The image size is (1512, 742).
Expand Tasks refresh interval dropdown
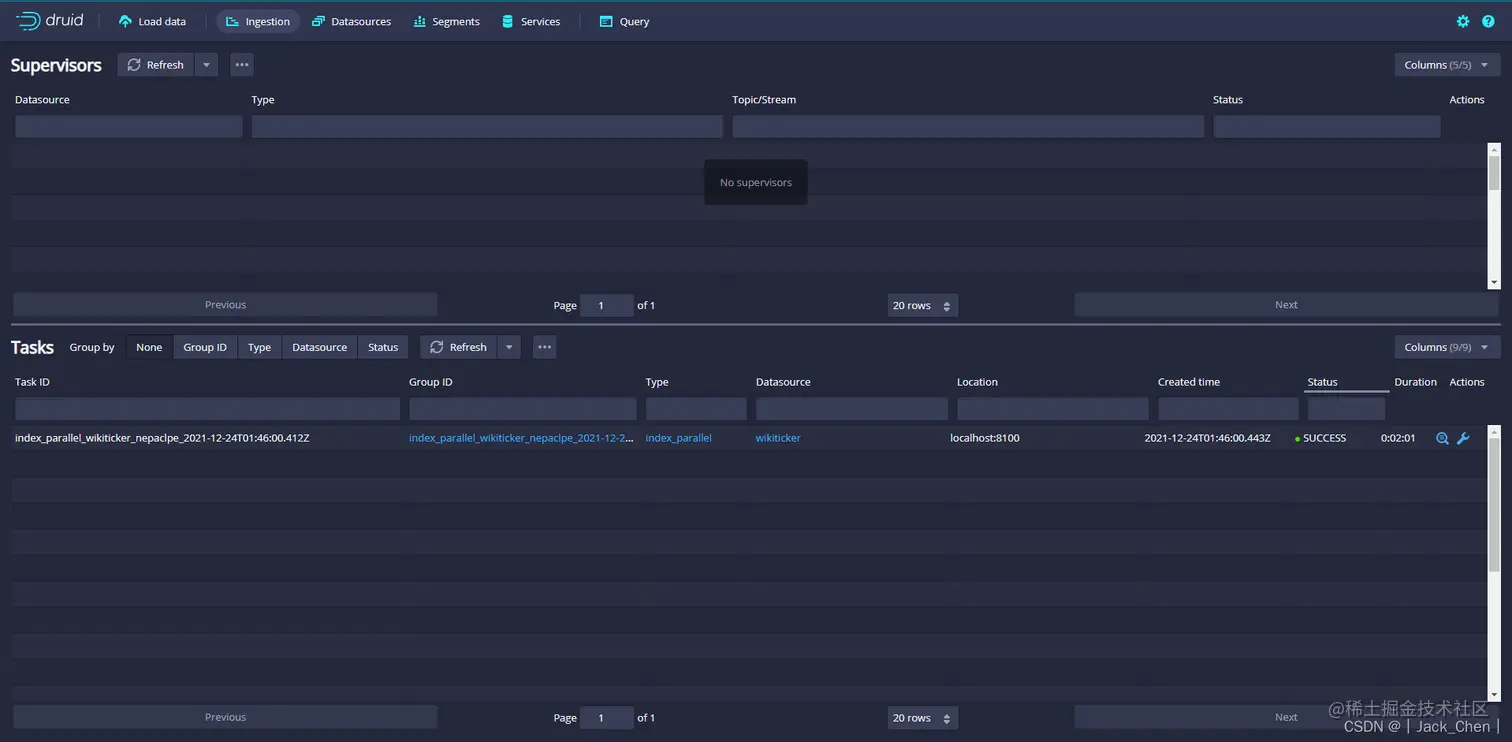[509, 347]
